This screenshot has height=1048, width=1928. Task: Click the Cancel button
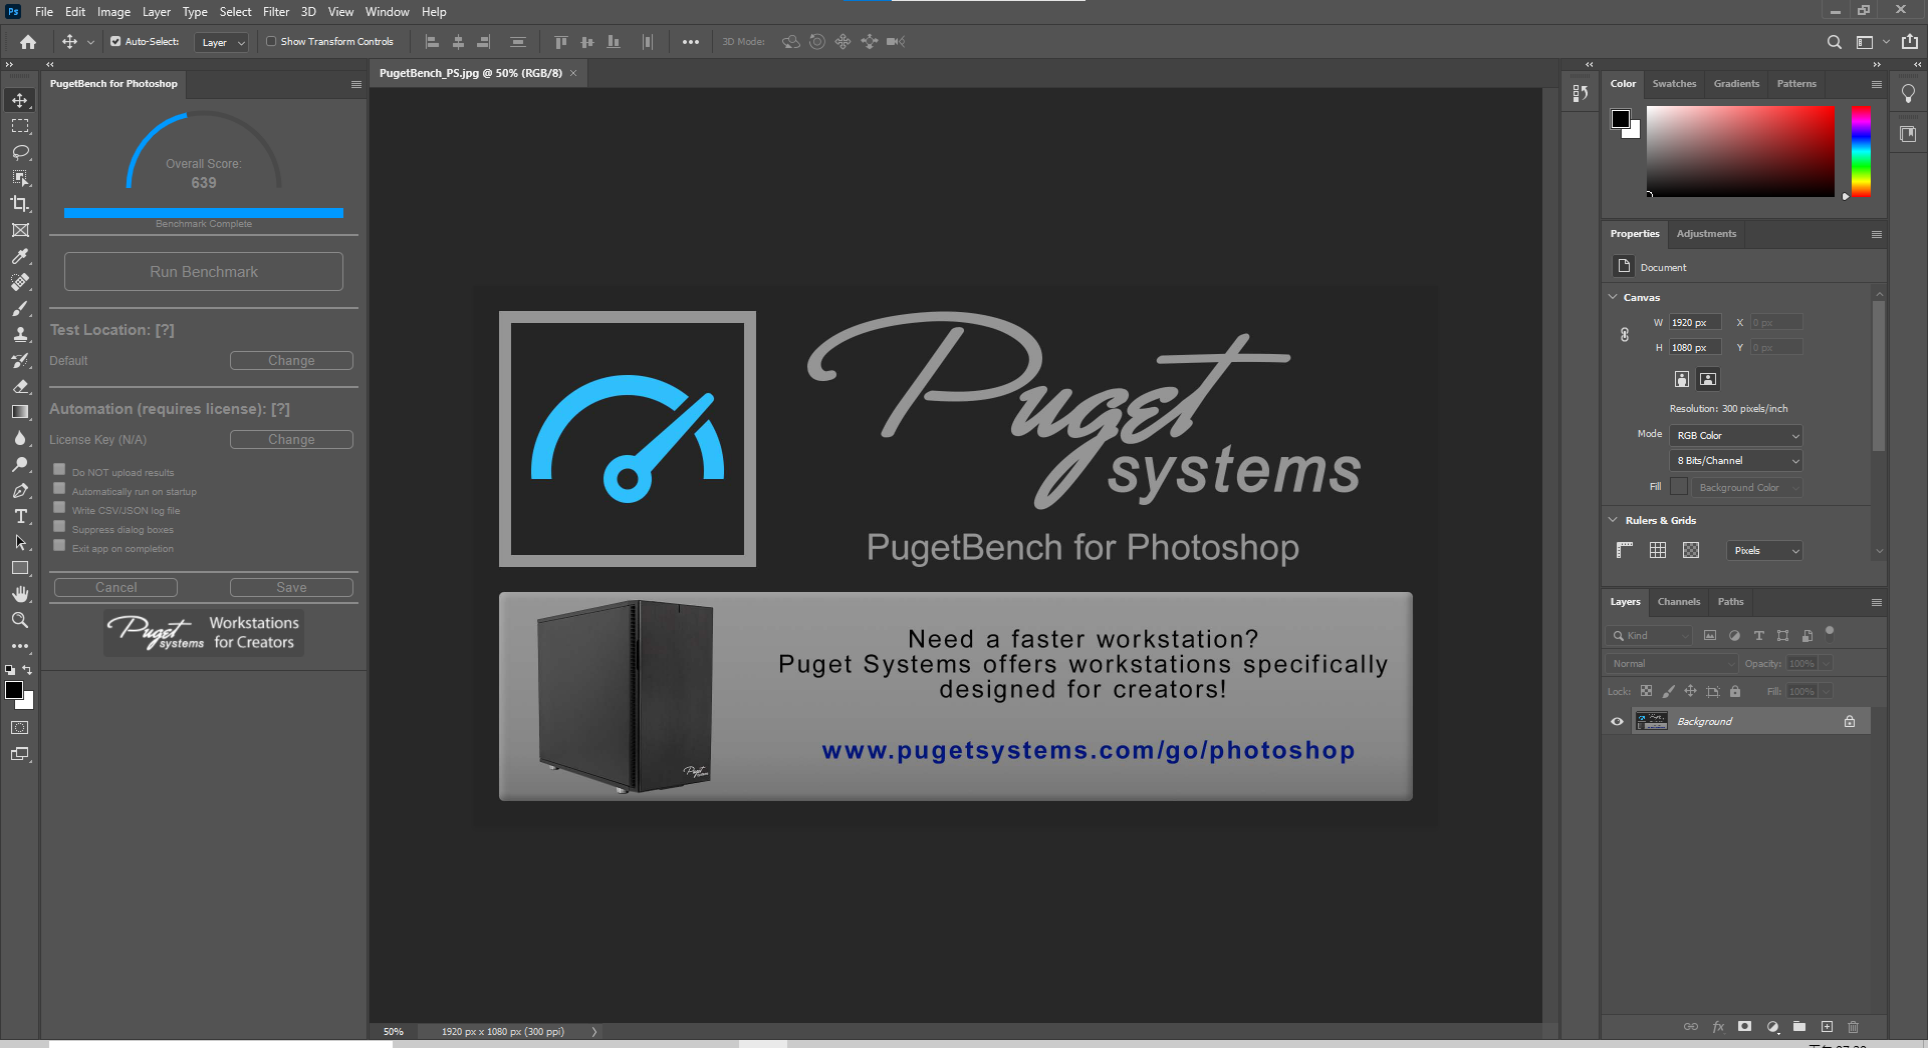(x=116, y=587)
